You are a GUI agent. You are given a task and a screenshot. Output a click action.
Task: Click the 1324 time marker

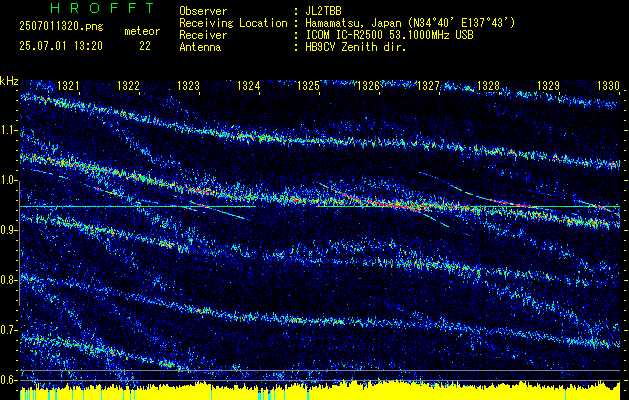coord(248,86)
